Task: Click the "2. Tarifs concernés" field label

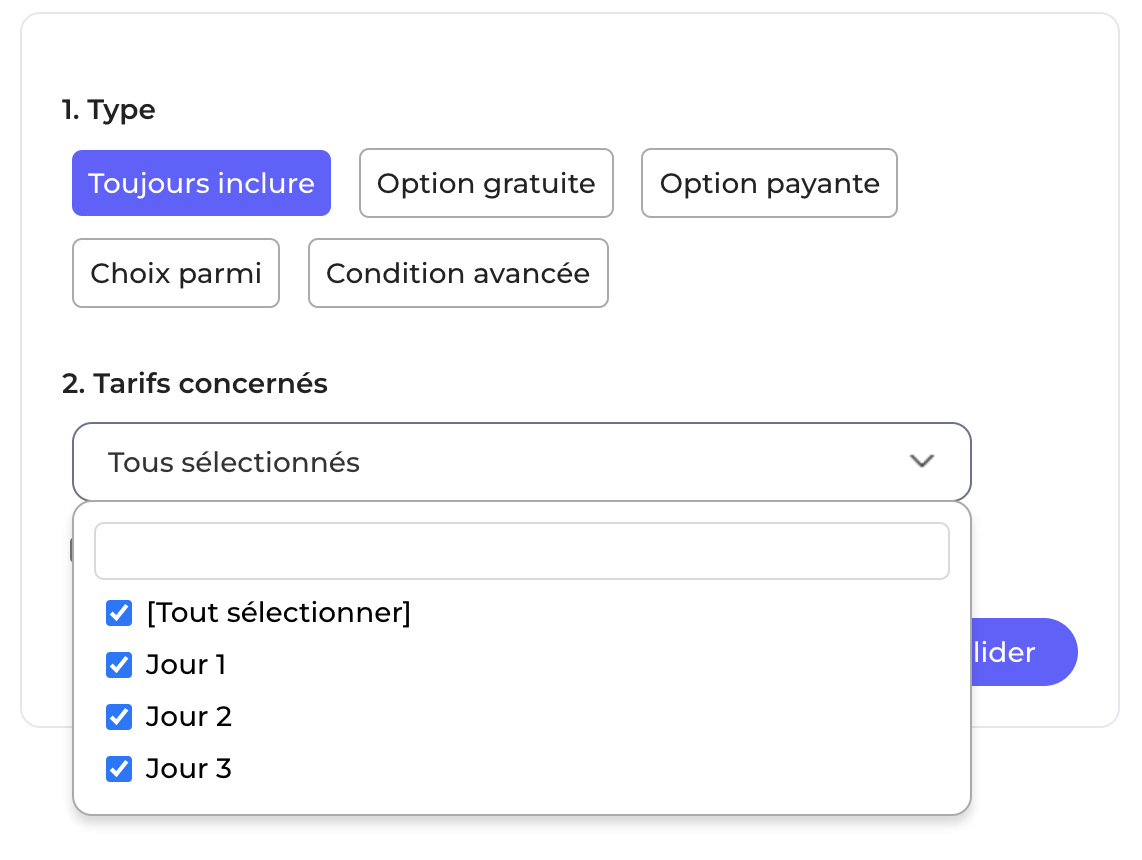Action: tap(195, 383)
